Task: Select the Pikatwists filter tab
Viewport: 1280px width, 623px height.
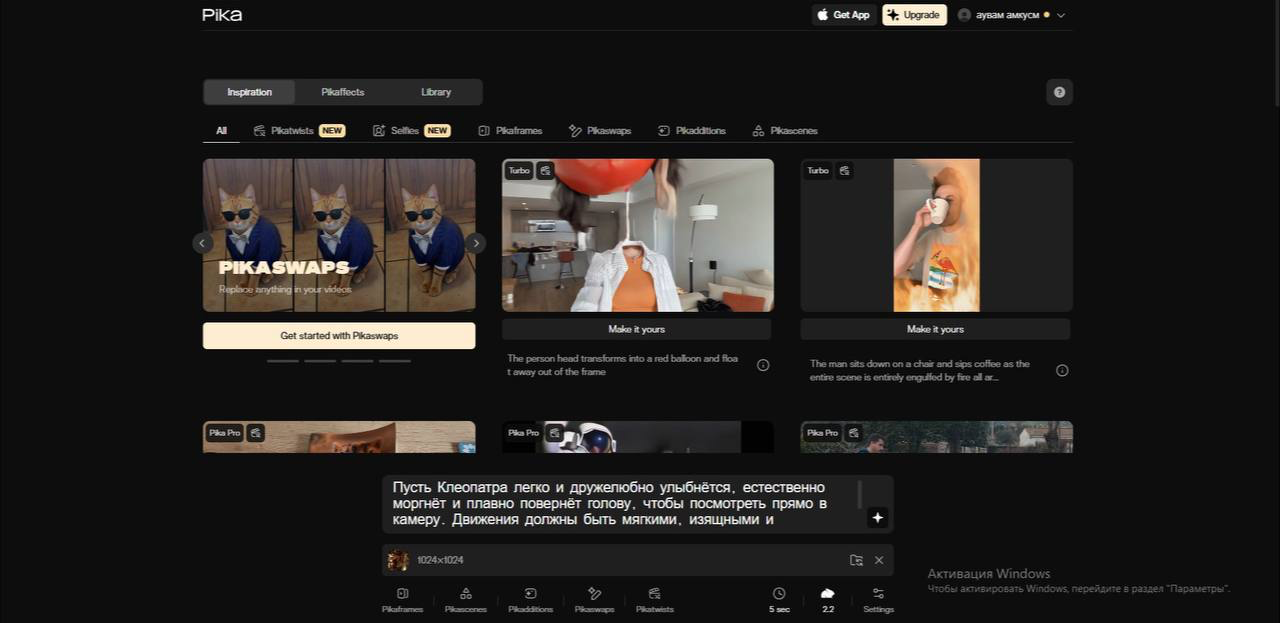Action: click(x=299, y=131)
